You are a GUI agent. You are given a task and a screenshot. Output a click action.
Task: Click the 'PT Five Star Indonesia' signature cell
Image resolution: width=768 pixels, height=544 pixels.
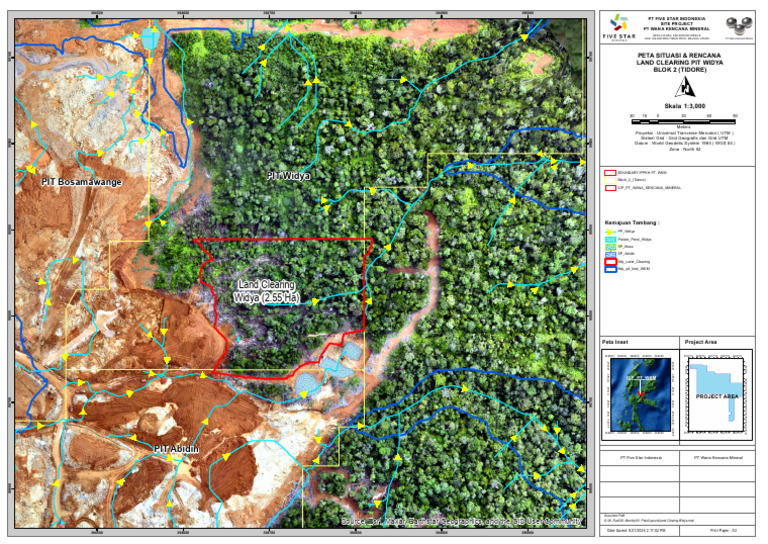click(641, 457)
